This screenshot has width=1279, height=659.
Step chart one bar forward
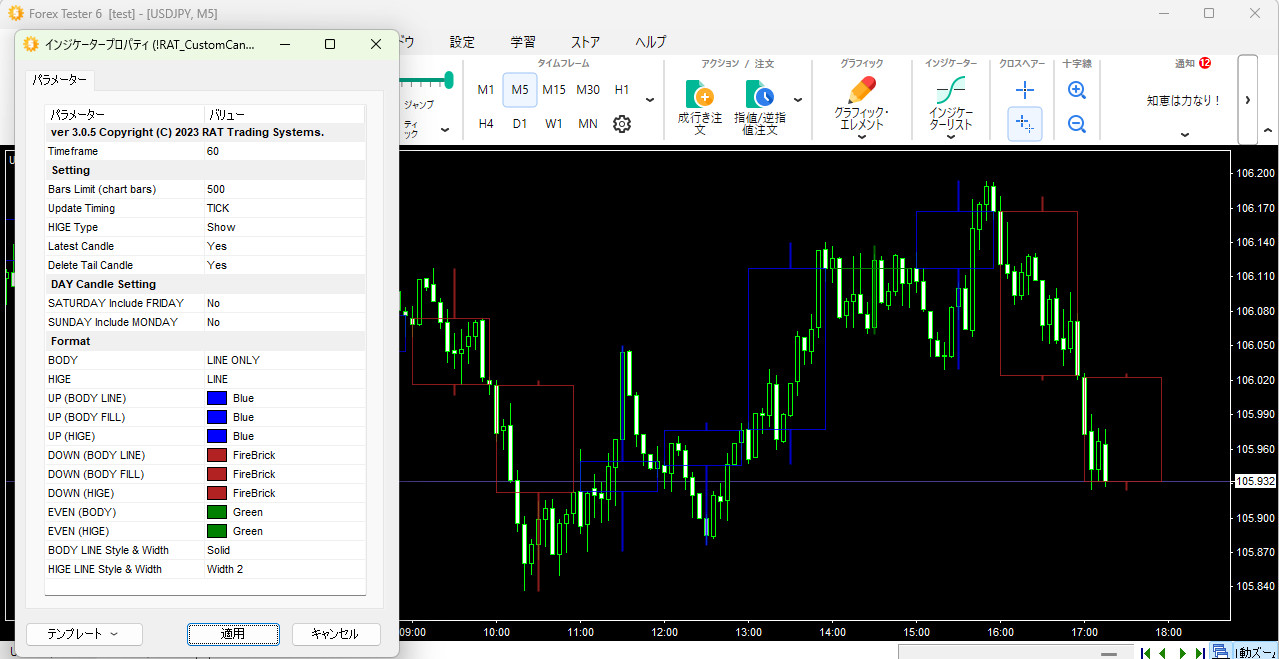[x=1182, y=653]
